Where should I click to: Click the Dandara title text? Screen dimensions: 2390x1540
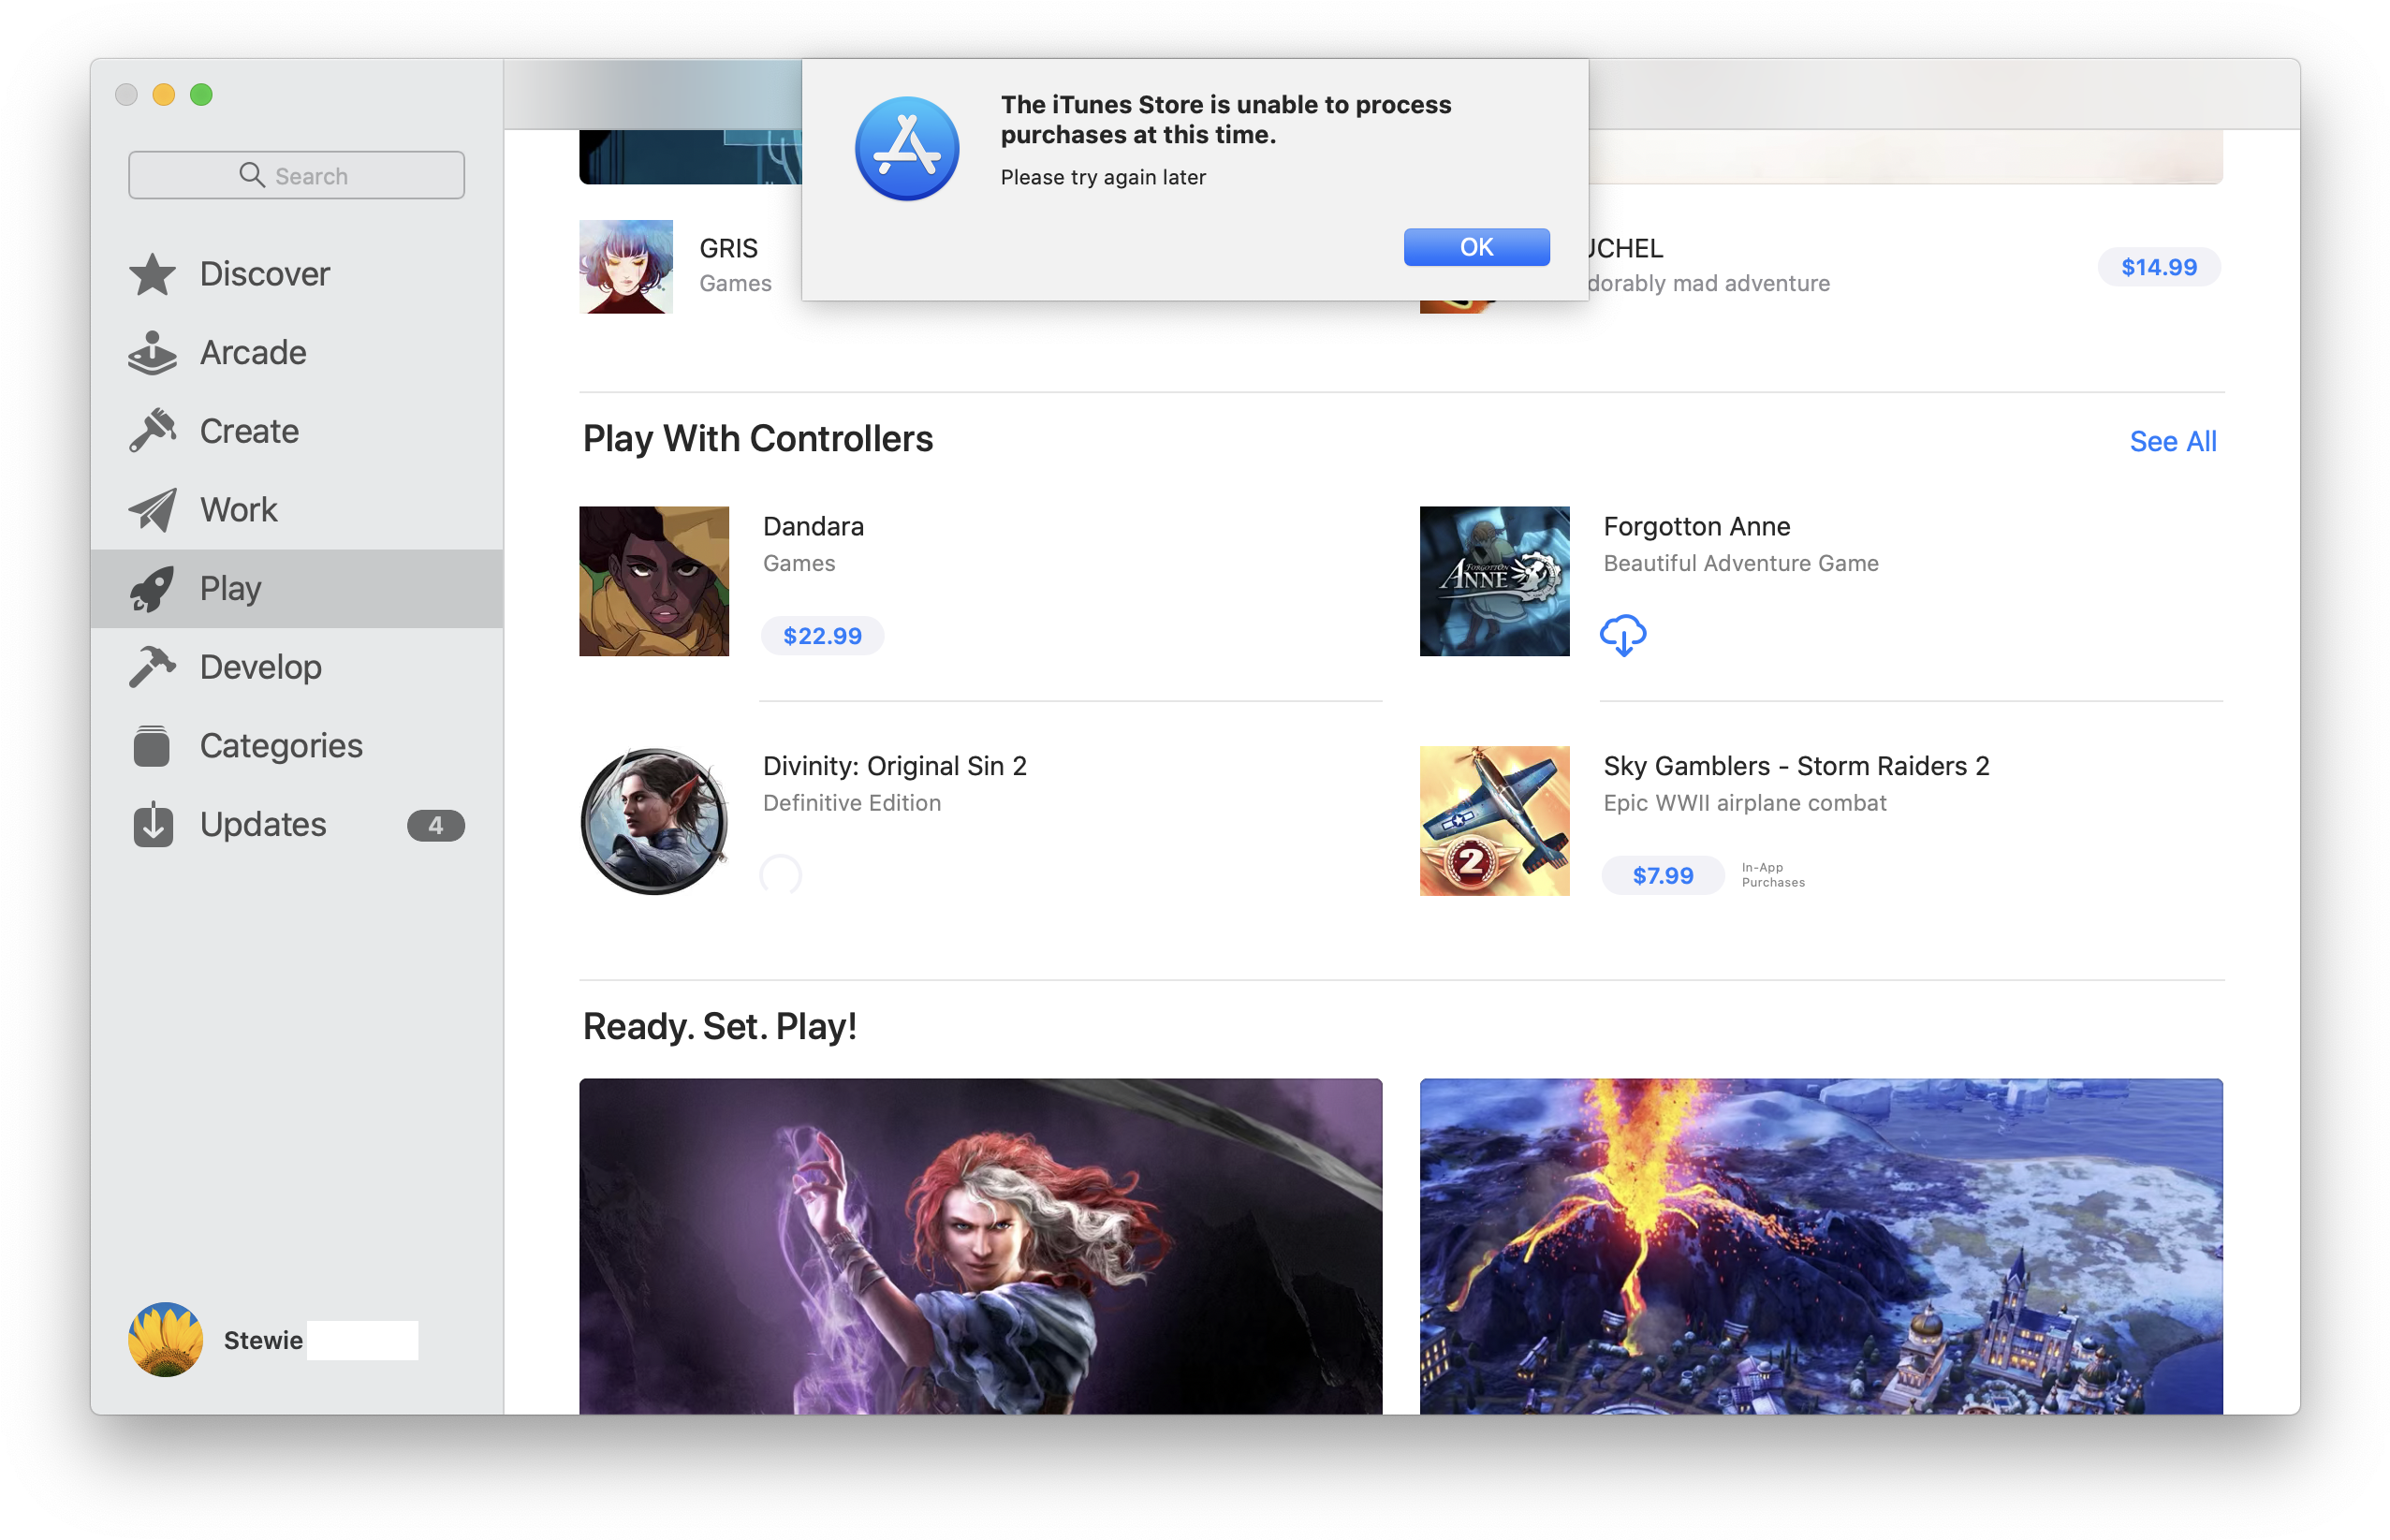point(813,526)
